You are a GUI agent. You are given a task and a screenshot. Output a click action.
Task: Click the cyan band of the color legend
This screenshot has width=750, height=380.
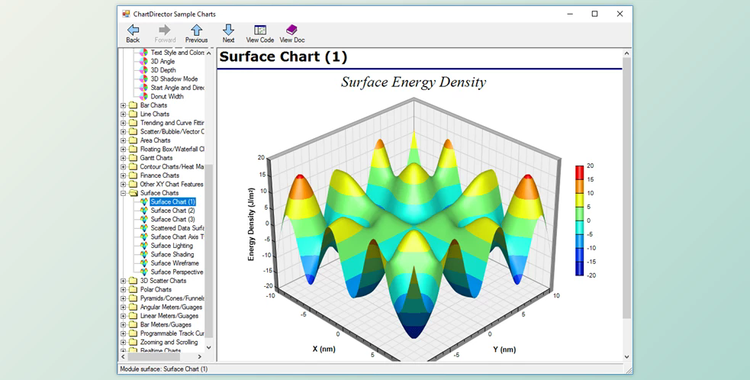[x=579, y=227]
